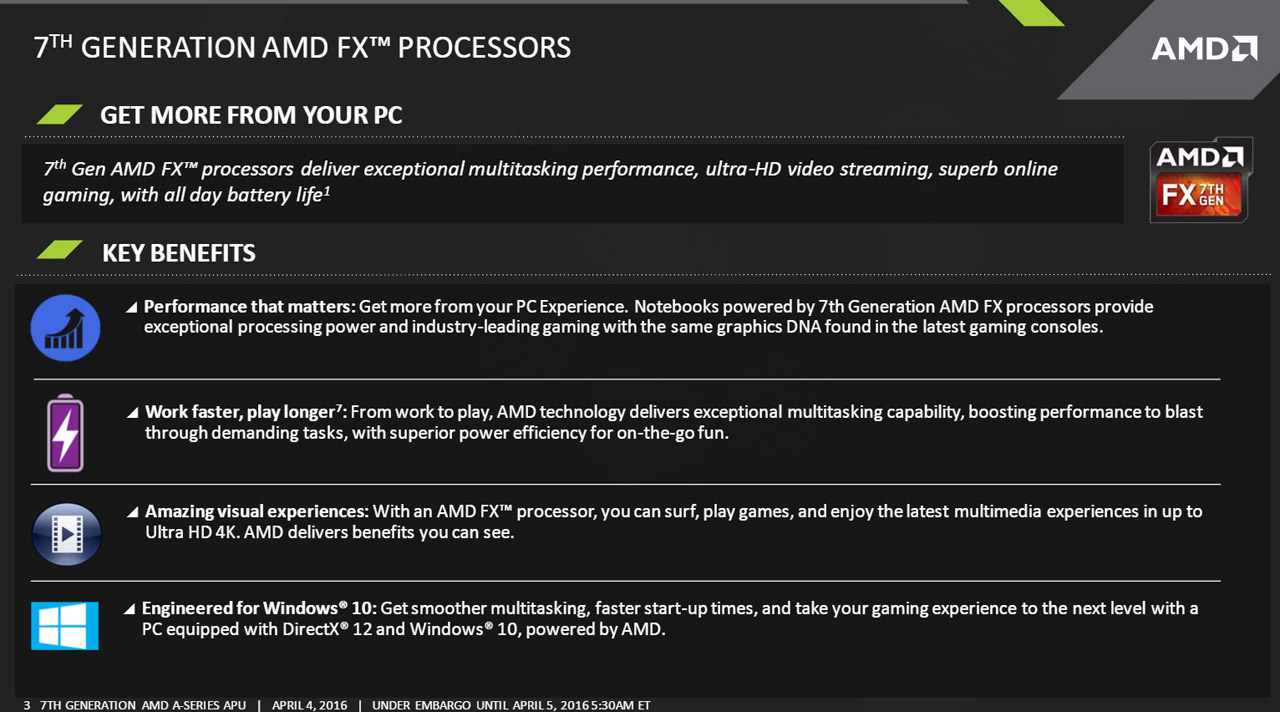Click the Performance that matters bold label
Screen dimensions: 1280x712
[250, 306]
